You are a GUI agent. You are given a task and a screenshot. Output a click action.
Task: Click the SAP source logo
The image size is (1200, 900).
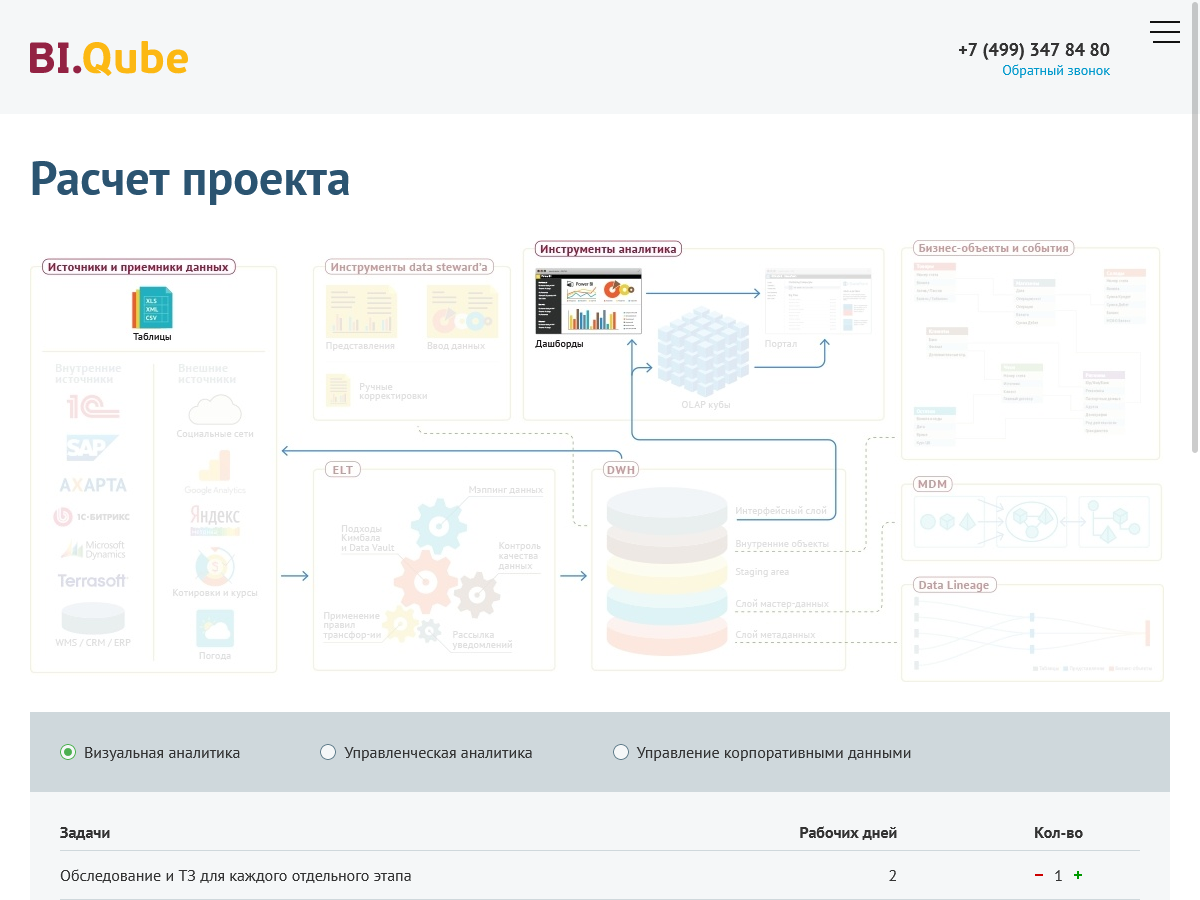[92, 448]
